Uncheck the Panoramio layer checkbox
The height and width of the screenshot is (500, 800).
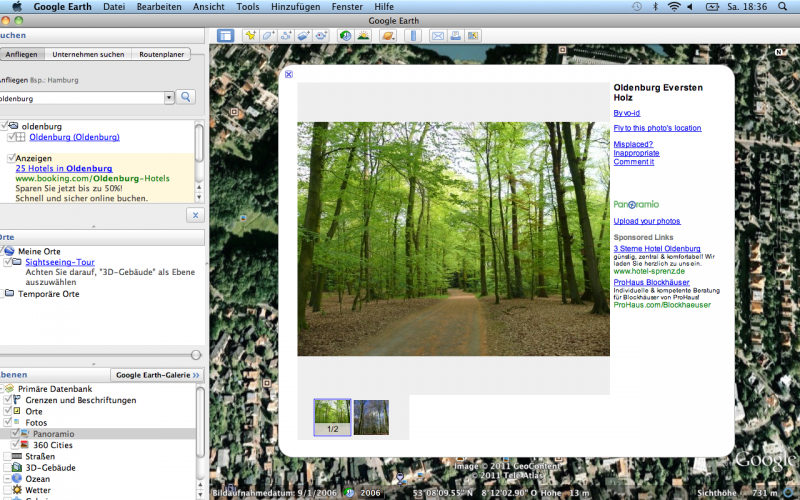15,434
